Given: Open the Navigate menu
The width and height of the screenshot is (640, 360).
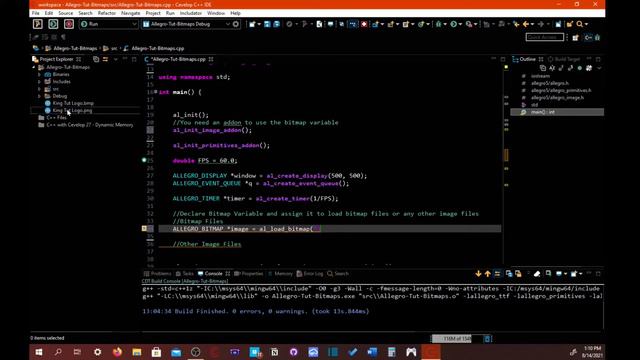Looking at the screenshot, I should (x=131, y=13).
